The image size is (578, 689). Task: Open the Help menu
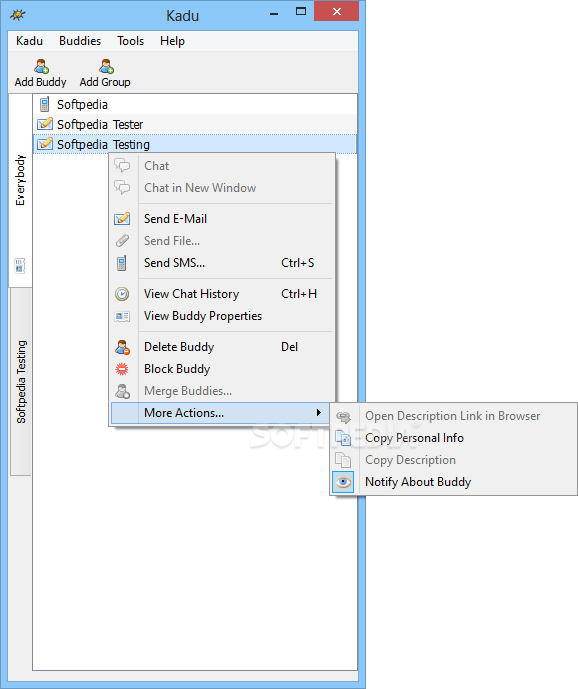point(172,41)
